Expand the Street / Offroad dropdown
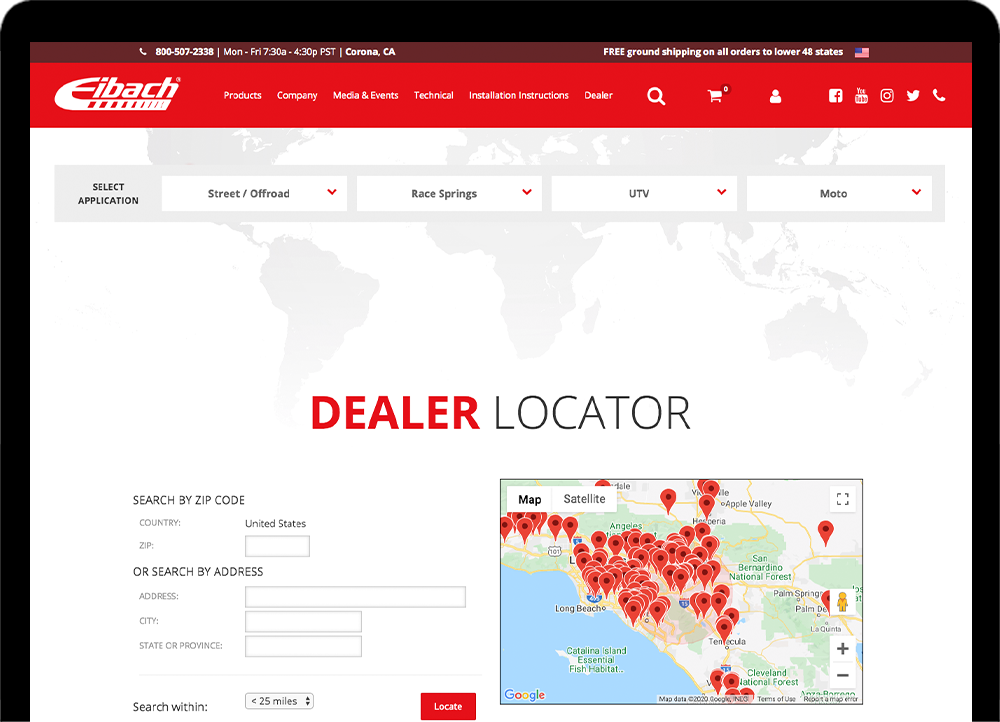The image size is (1000, 722). (254, 193)
